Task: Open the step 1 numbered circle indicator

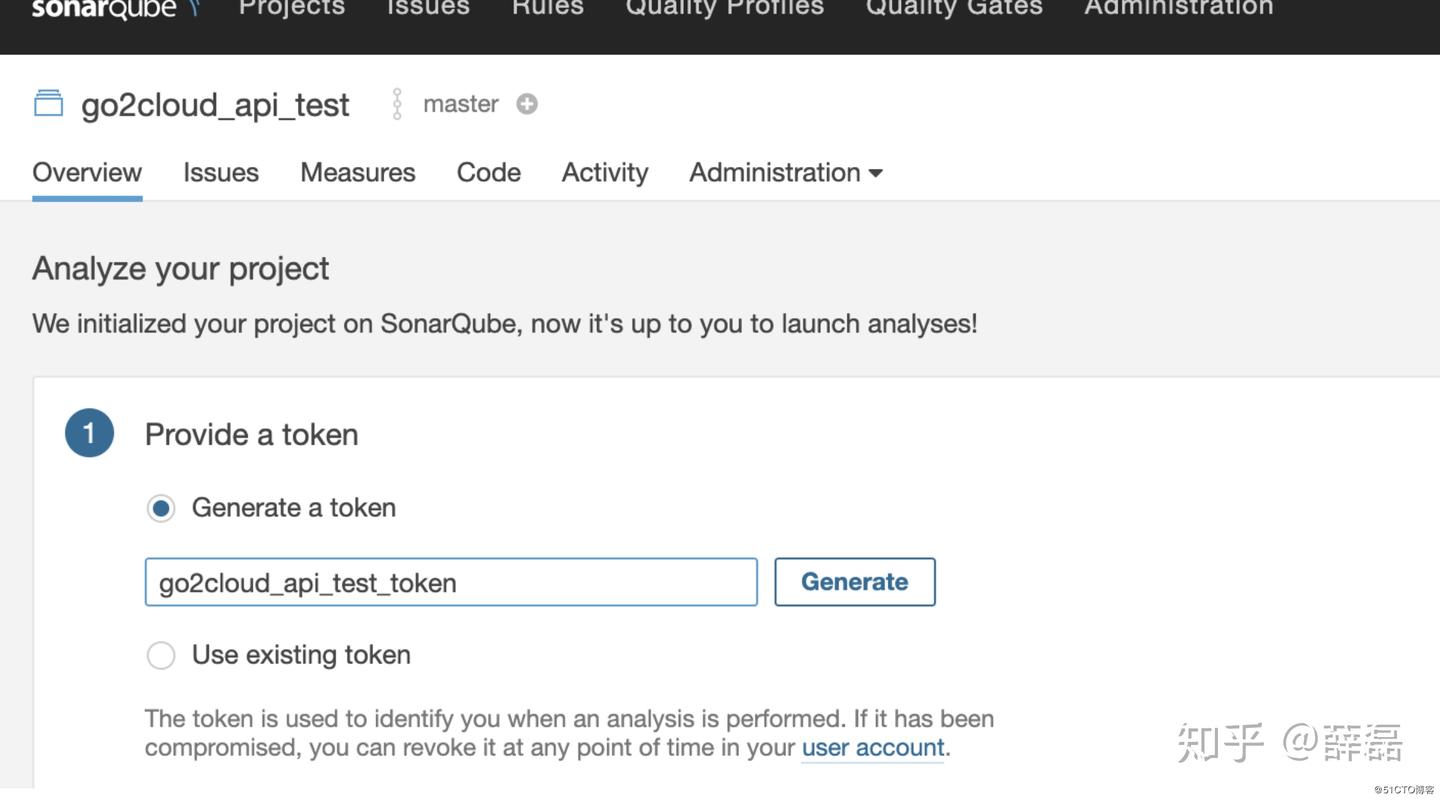Action: [89, 433]
